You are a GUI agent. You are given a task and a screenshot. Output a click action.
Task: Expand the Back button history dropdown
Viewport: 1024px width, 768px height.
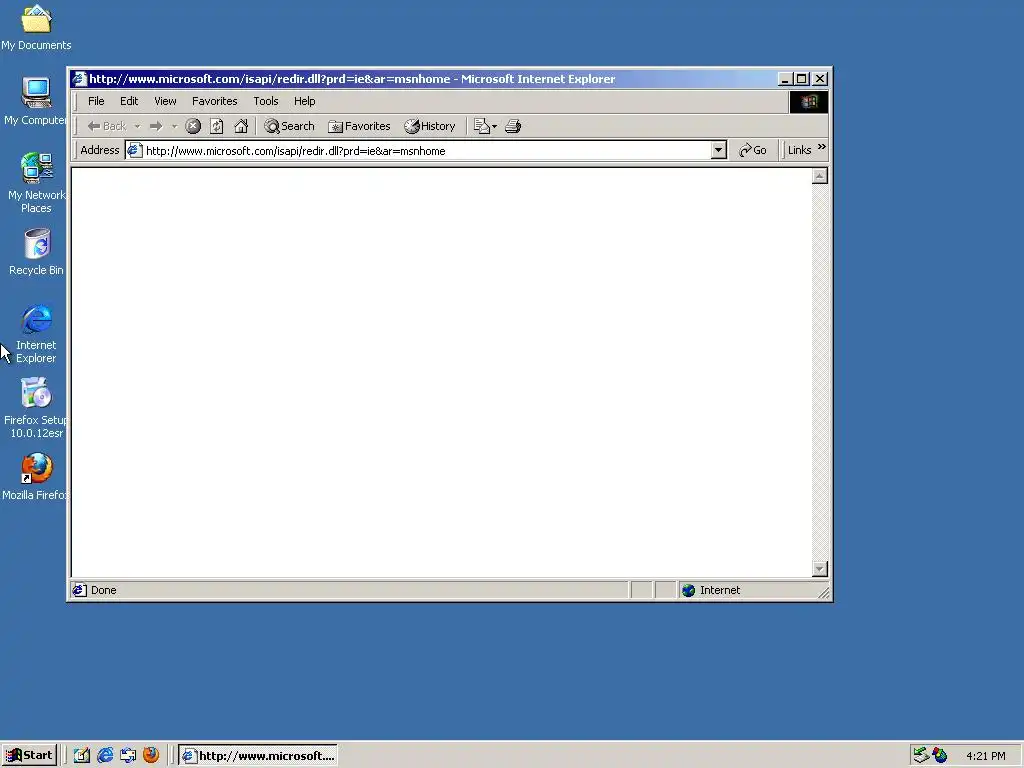pos(137,126)
